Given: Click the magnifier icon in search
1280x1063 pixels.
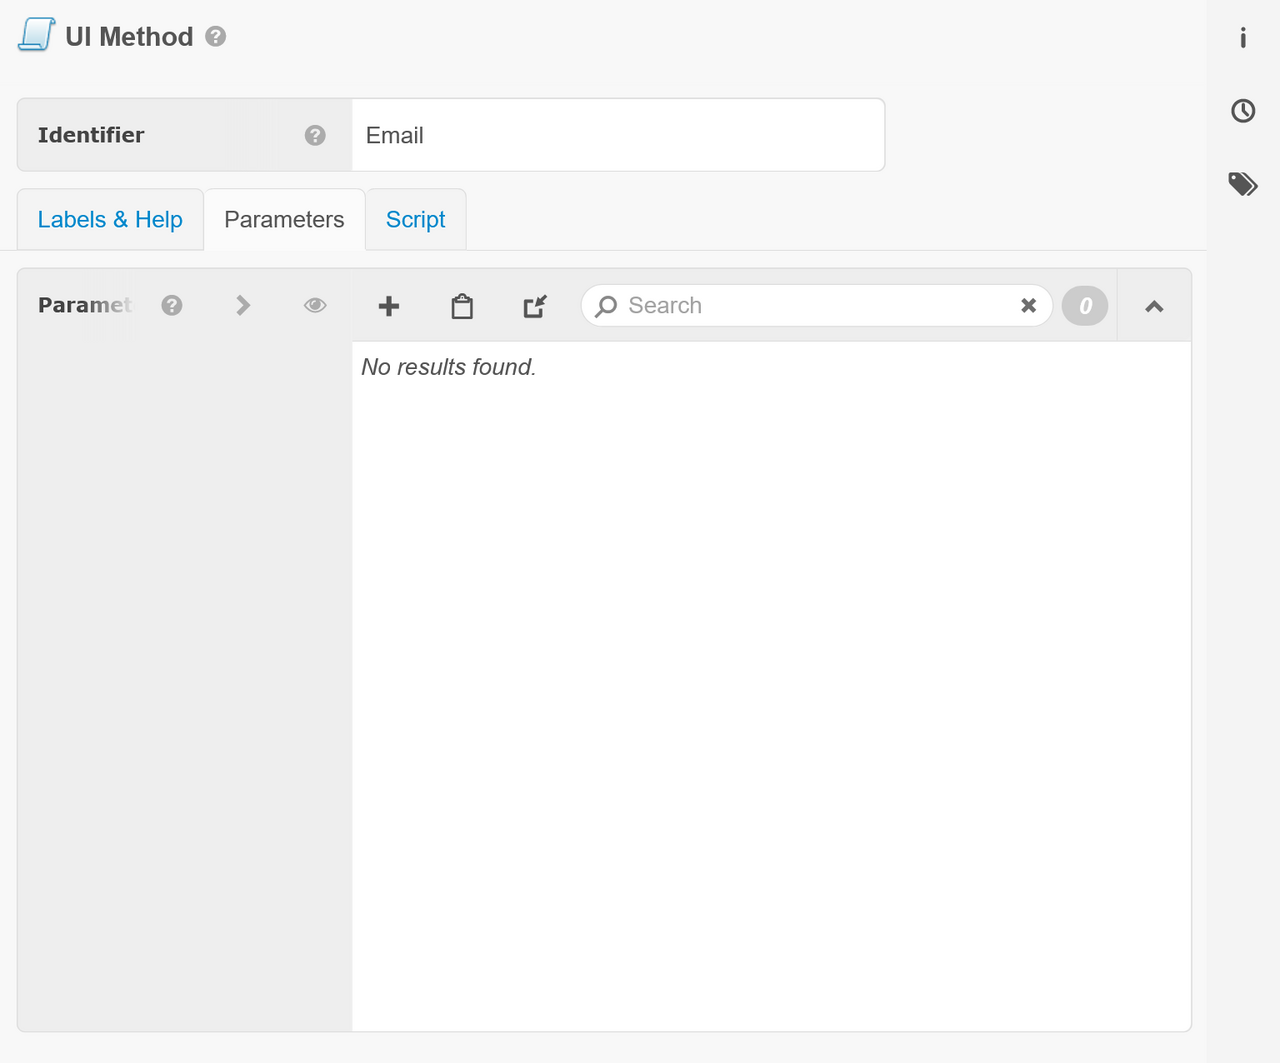Looking at the screenshot, I should 606,306.
